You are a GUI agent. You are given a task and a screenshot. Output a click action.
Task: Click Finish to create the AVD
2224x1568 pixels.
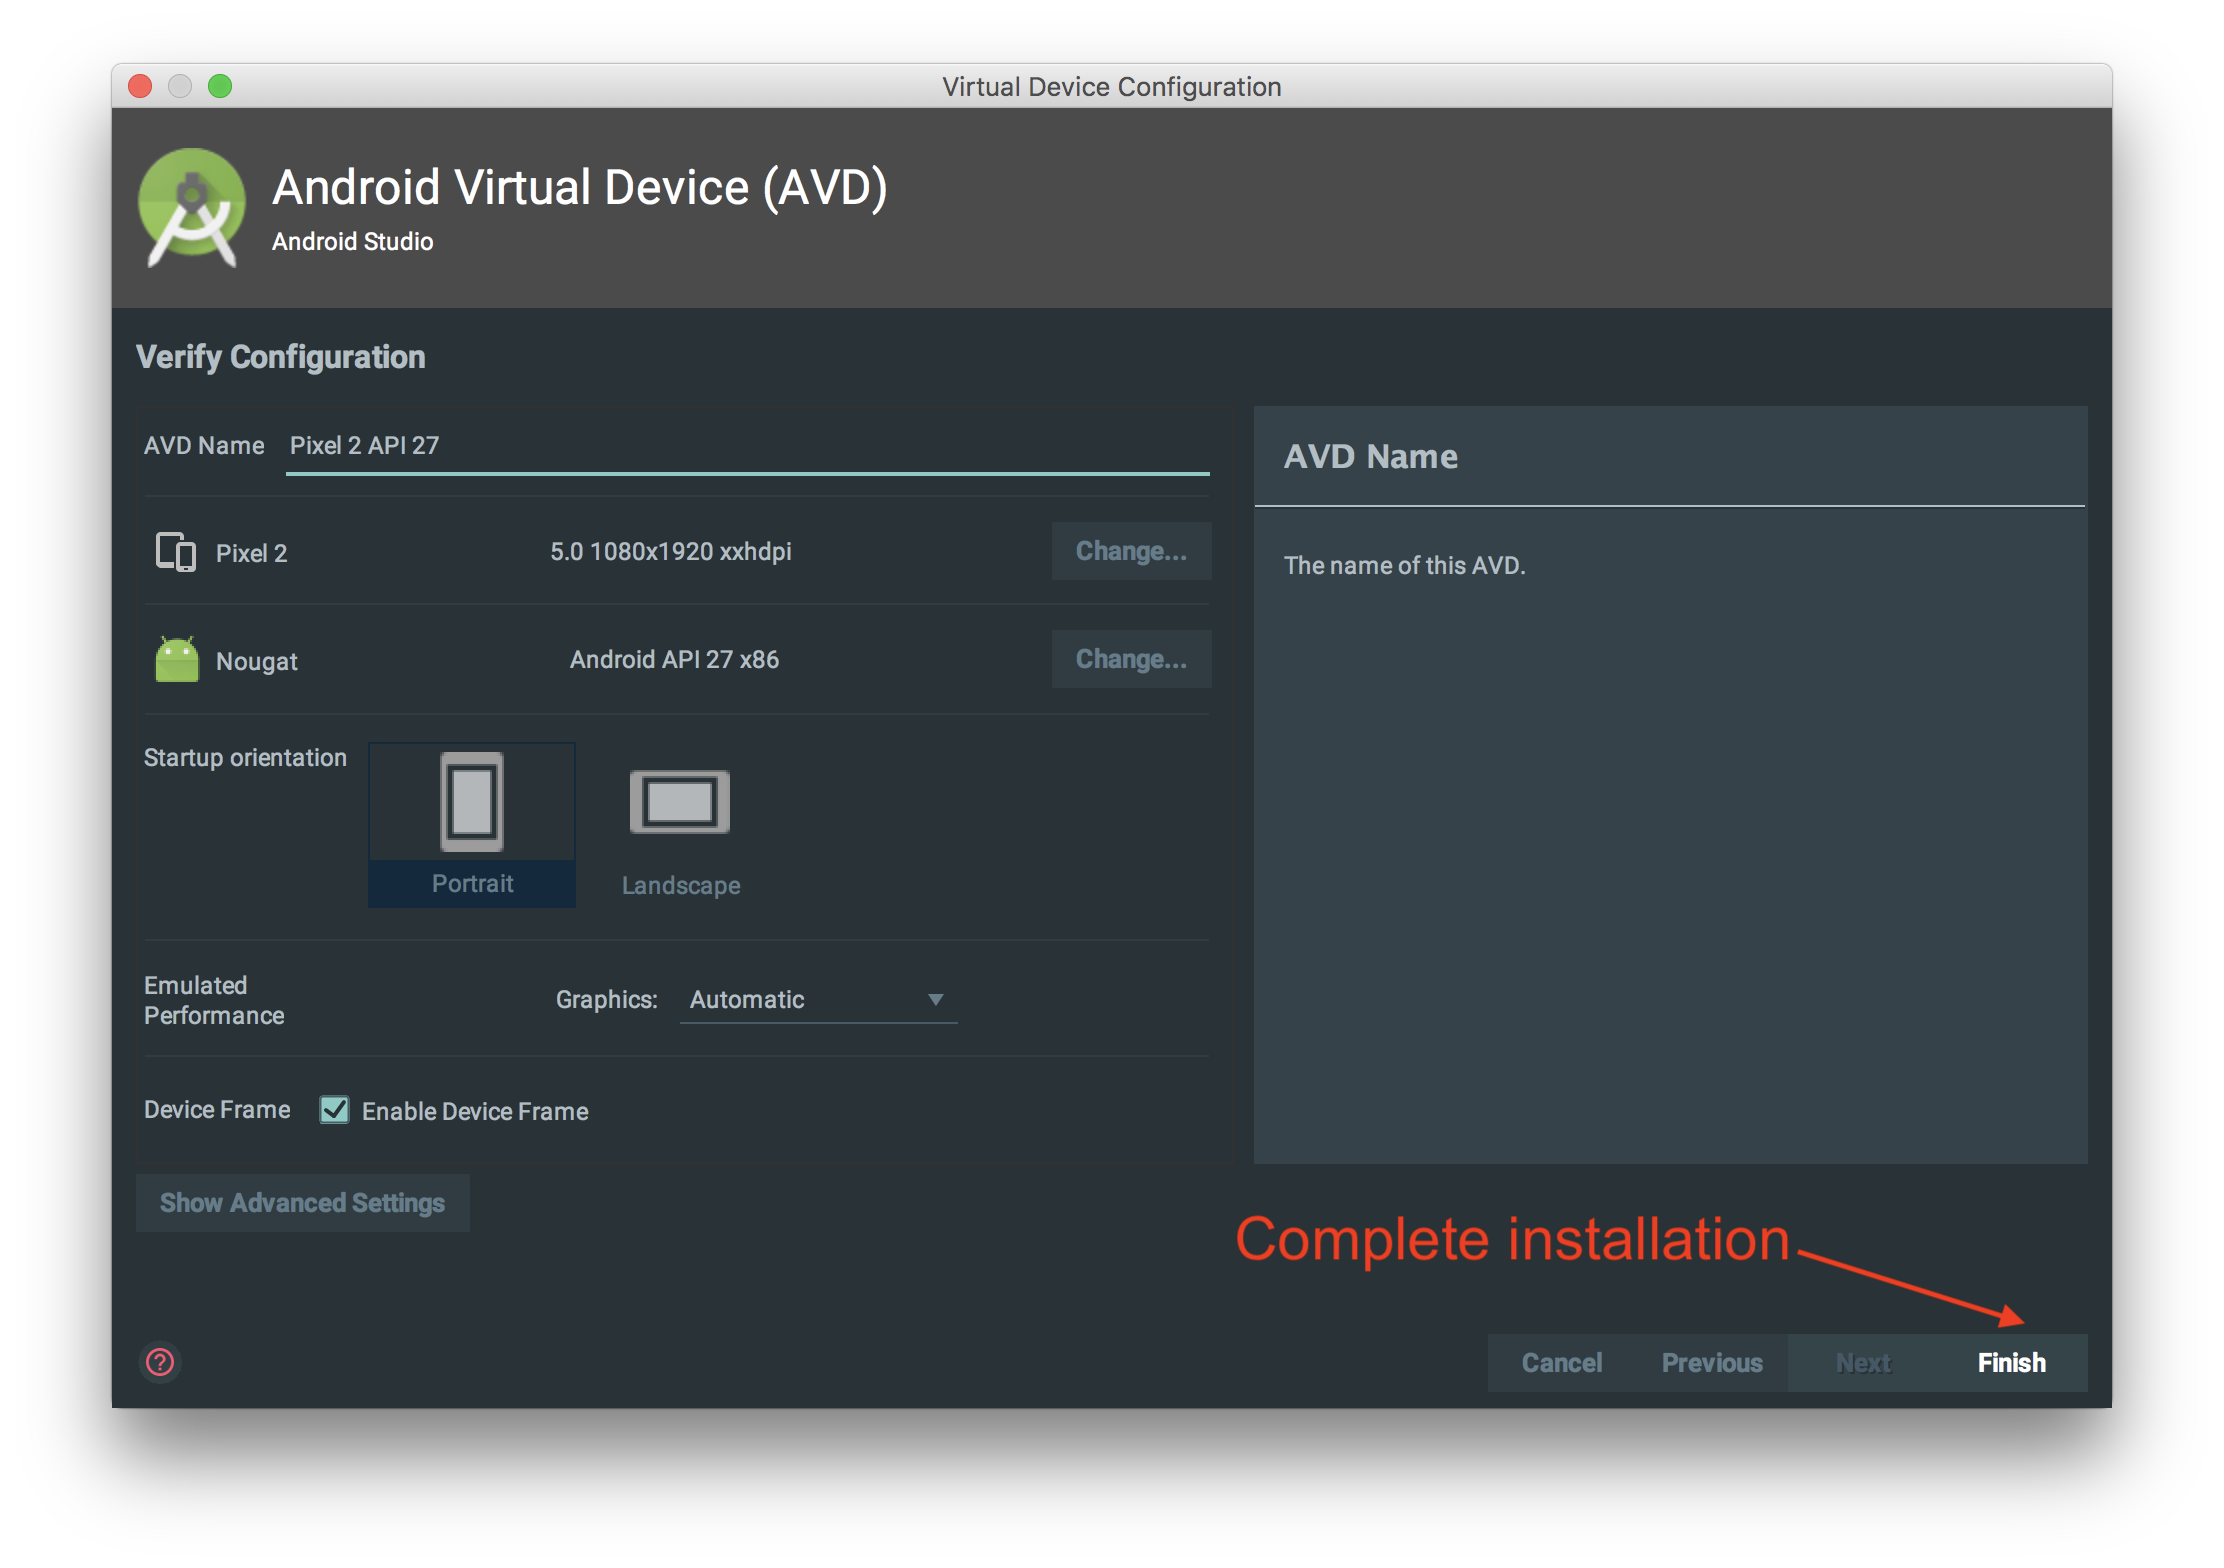[x=2011, y=1363]
